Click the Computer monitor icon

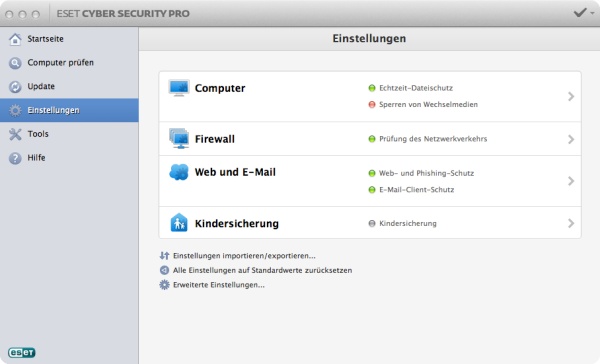pyautogui.click(x=179, y=88)
